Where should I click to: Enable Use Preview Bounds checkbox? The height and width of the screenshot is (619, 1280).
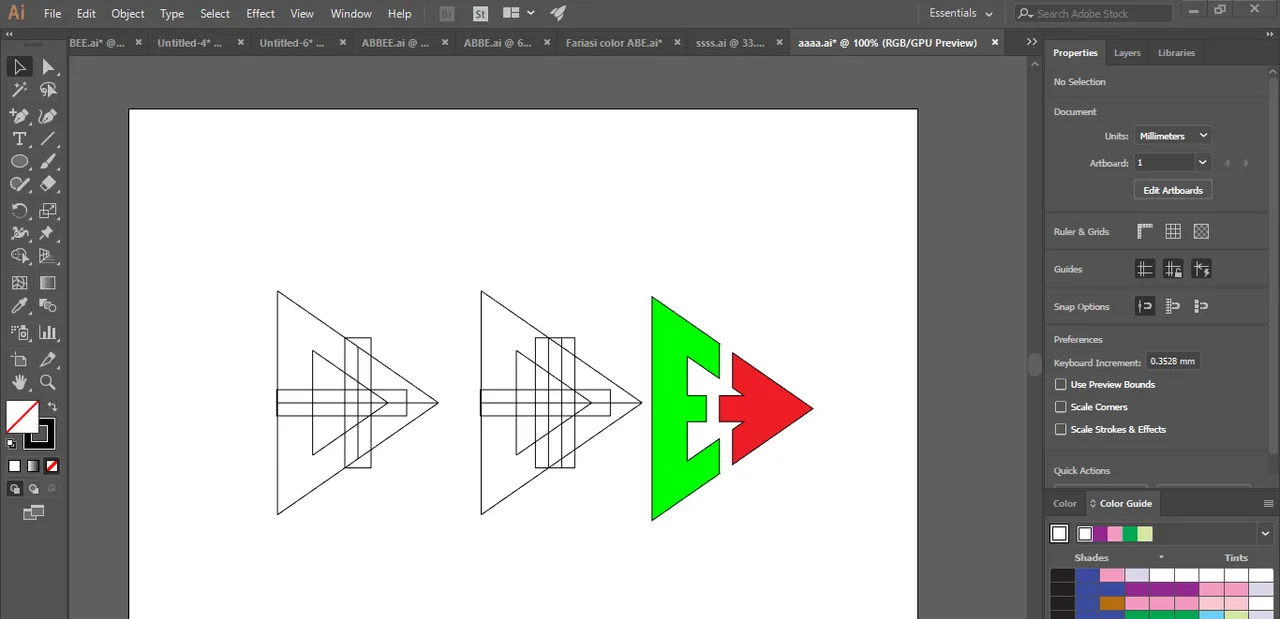pyautogui.click(x=1061, y=384)
